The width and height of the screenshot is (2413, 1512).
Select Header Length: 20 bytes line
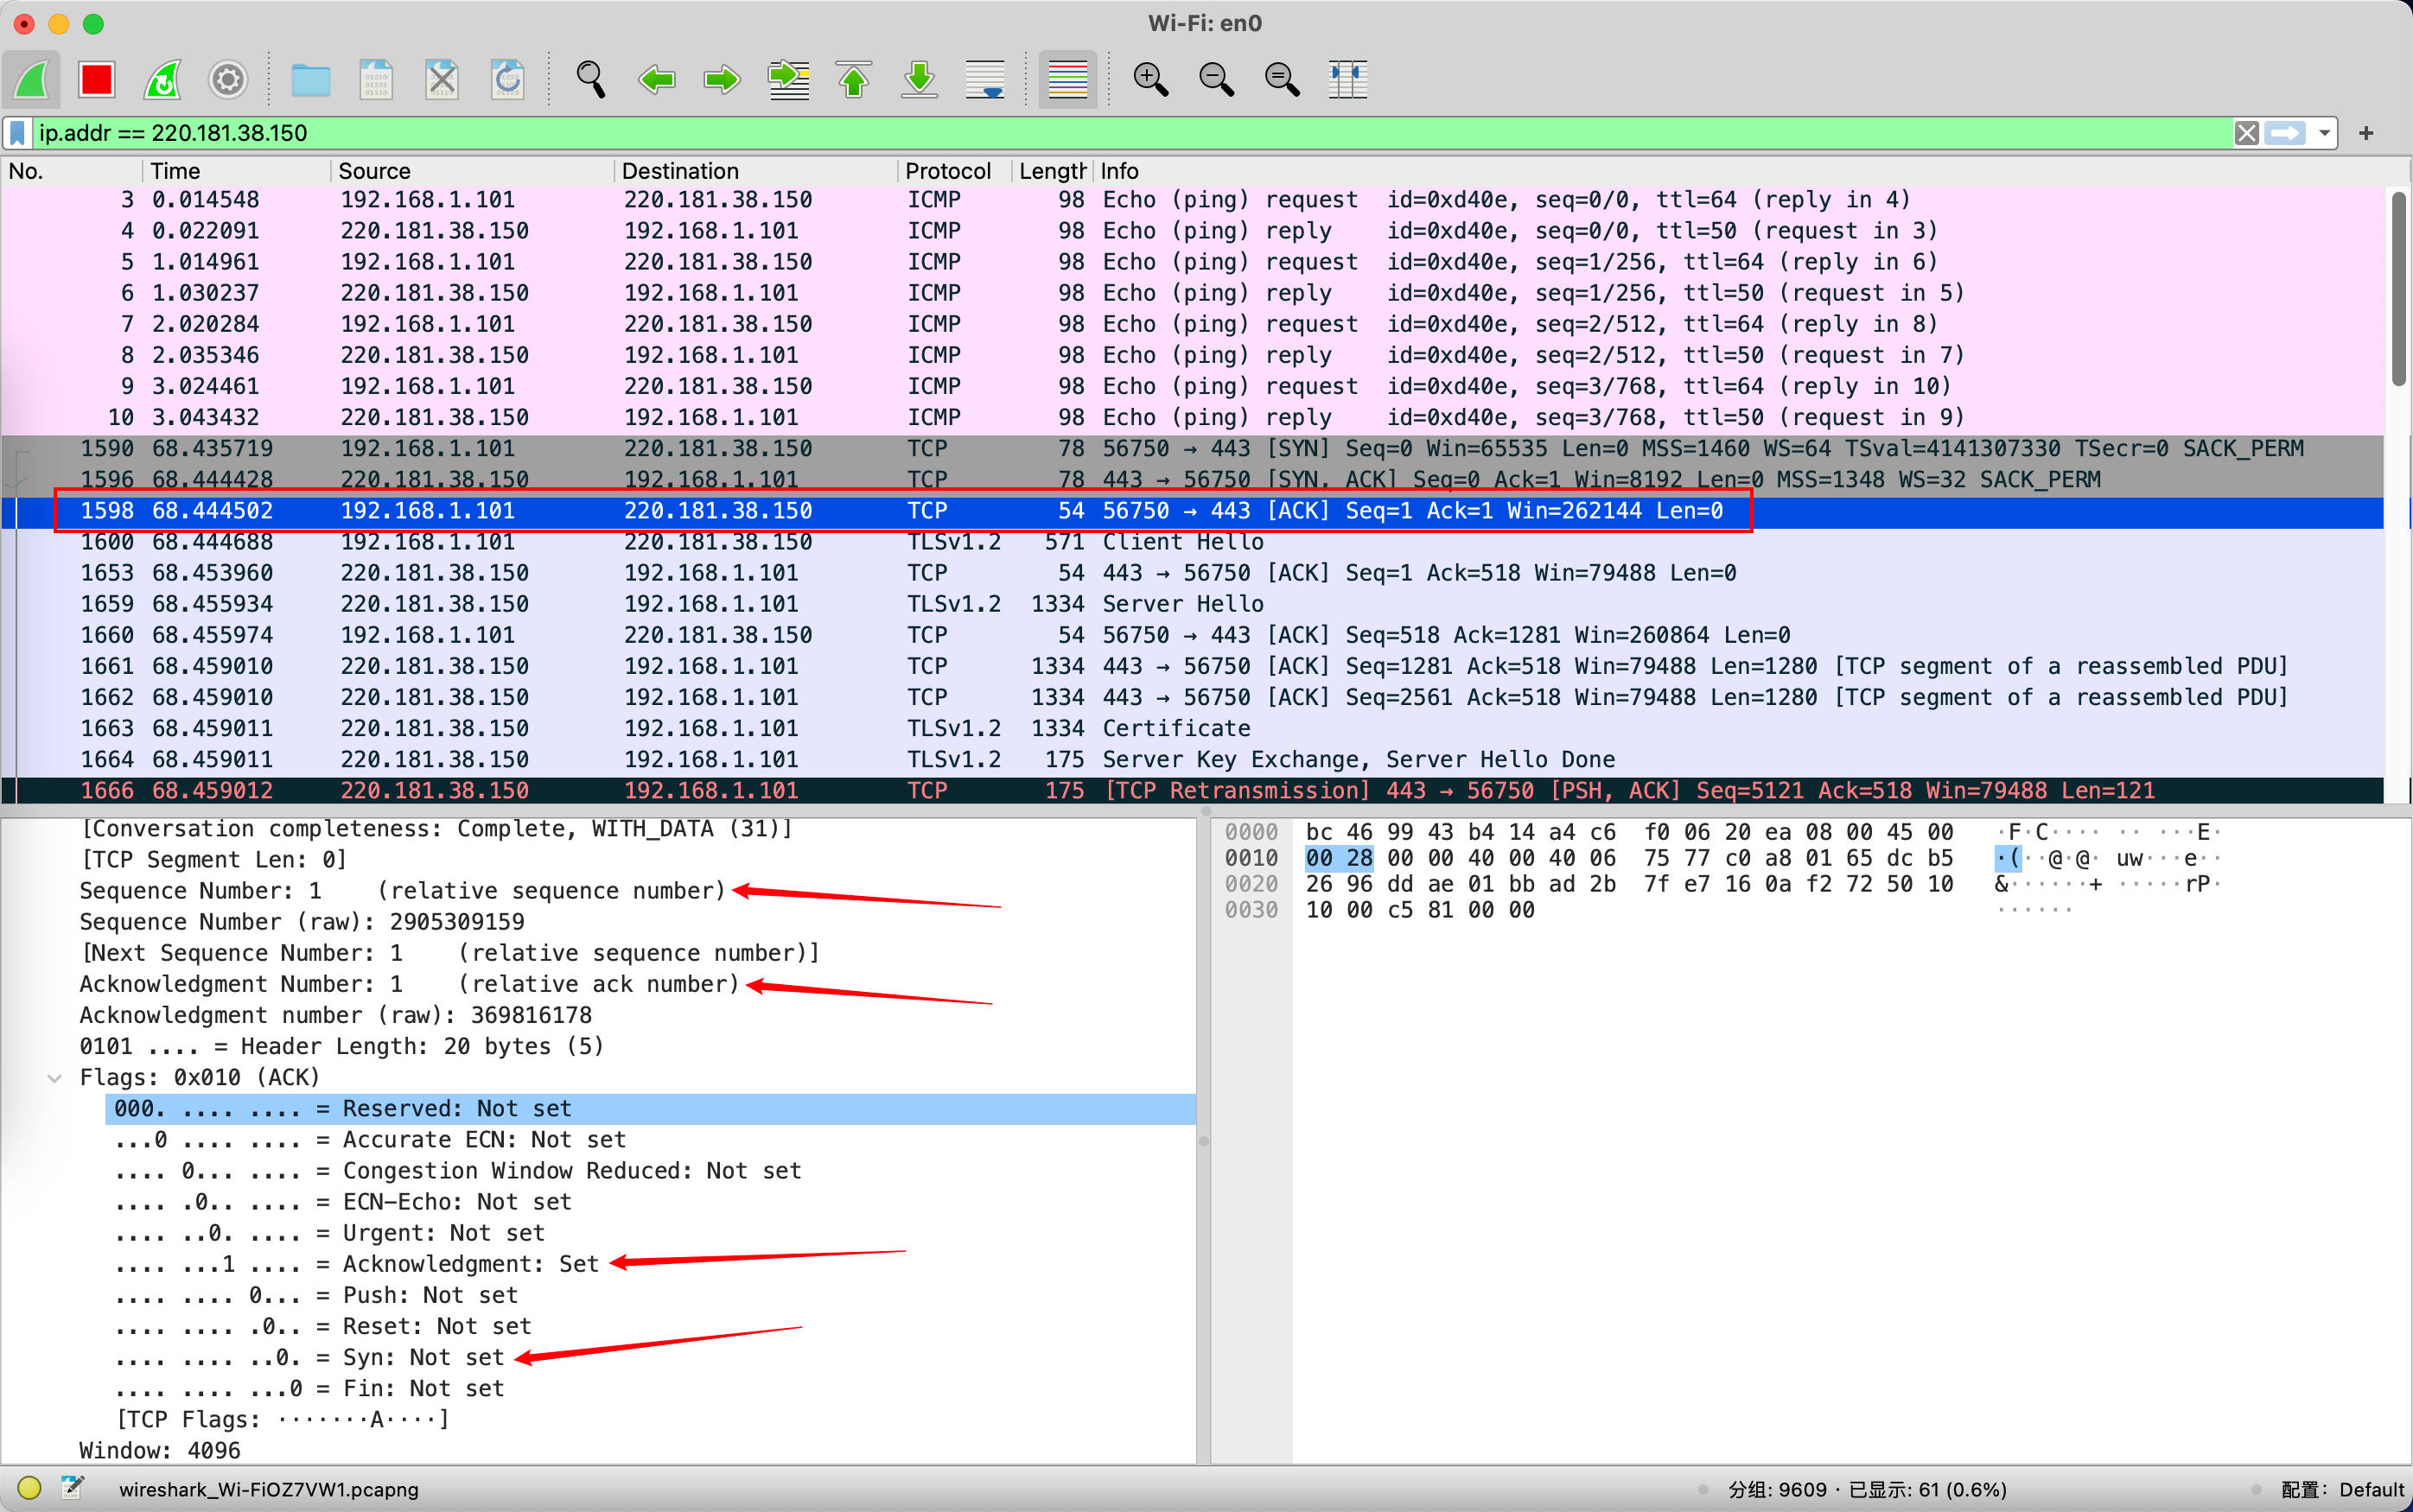point(342,1047)
